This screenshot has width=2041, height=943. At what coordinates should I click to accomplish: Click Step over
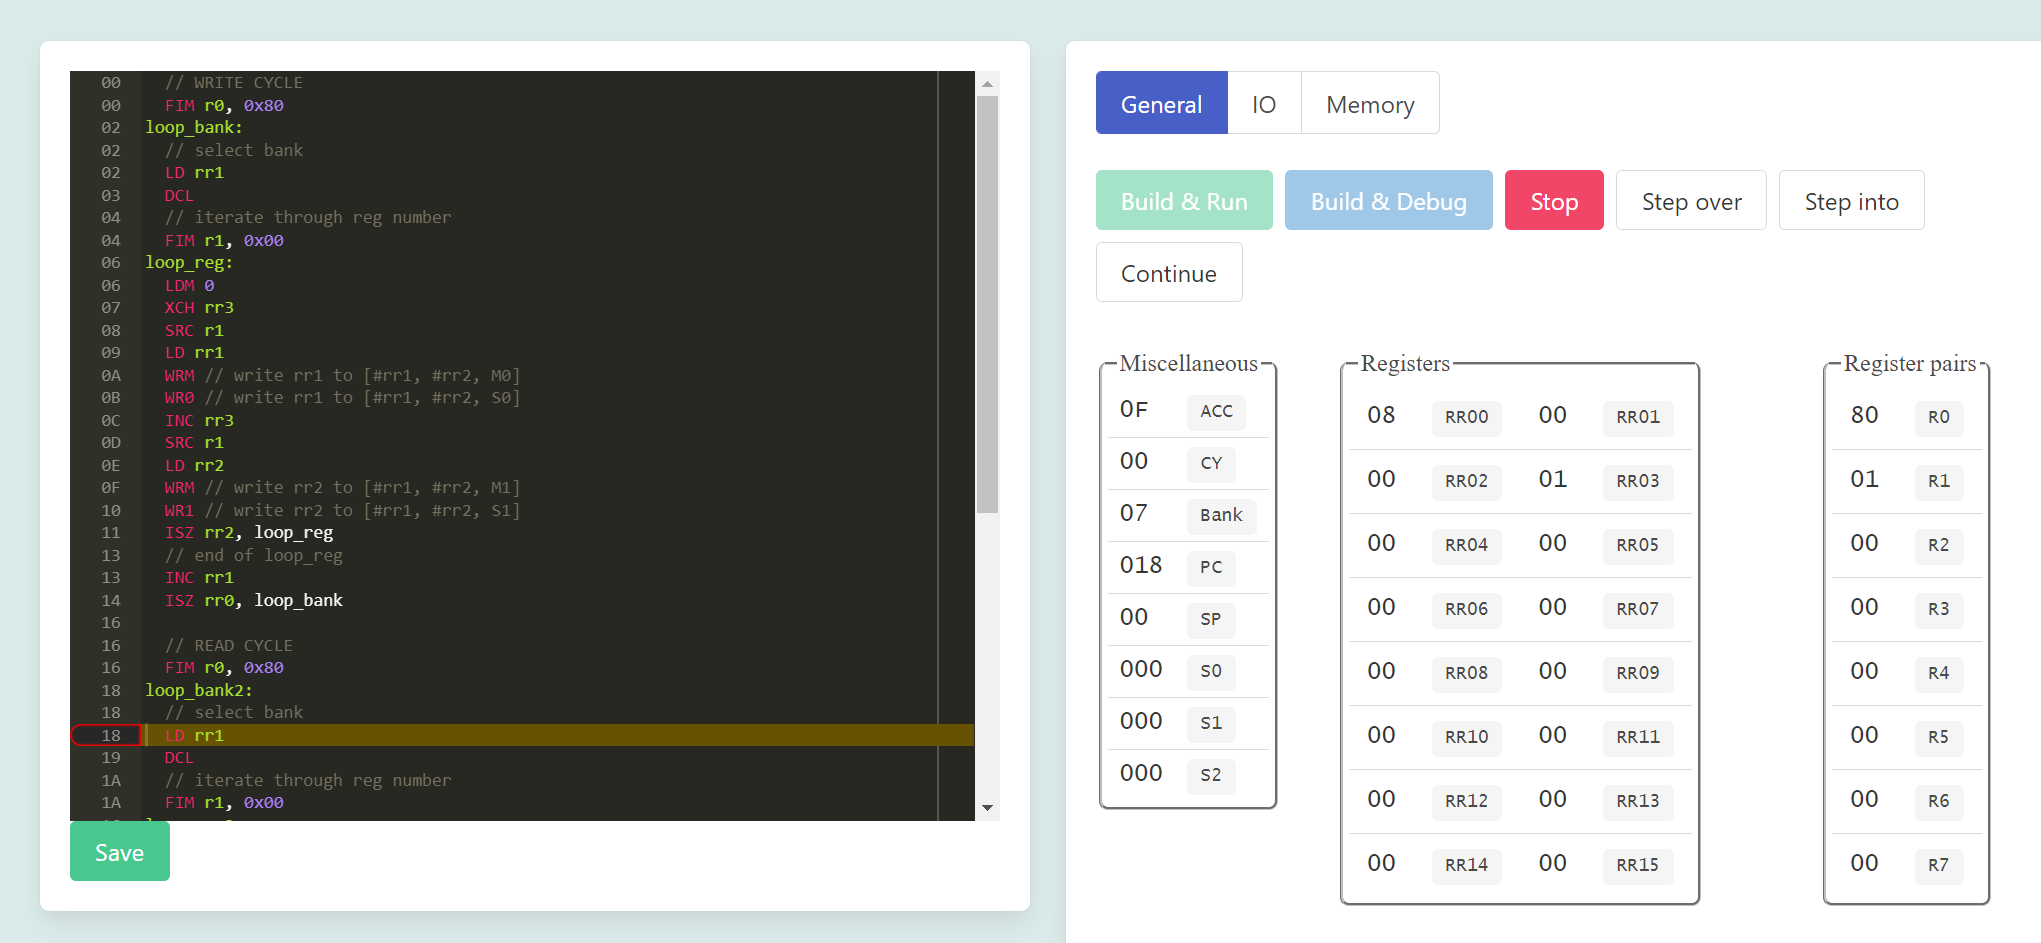pyautogui.click(x=1691, y=201)
